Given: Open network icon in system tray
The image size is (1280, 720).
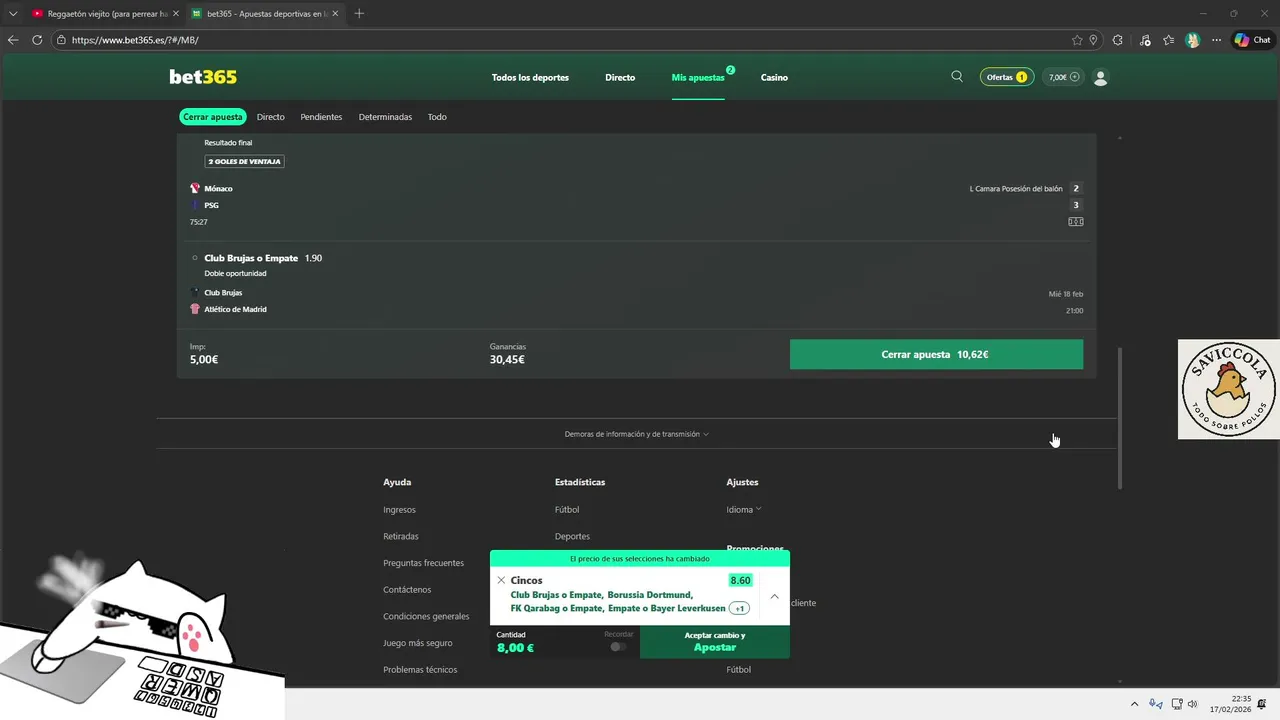Looking at the screenshot, I should coord(1177,704).
